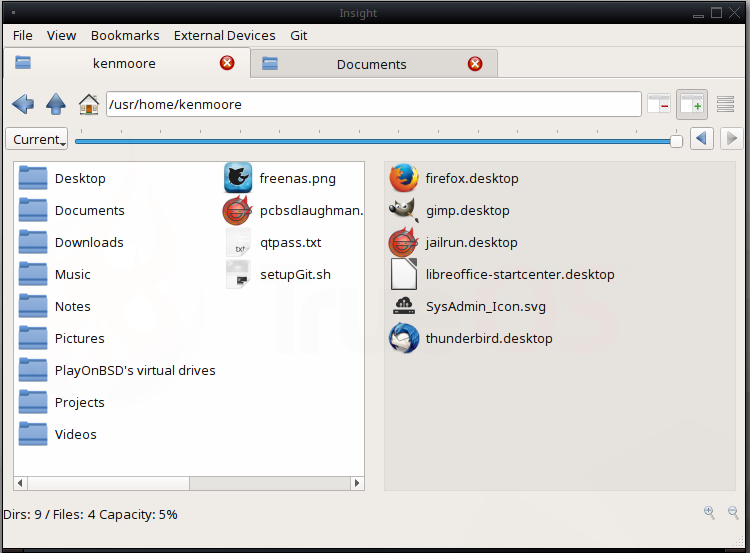Viewport: 750px width, 553px height.
Task: Open the firefox.desktop file
Action: pos(471,178)
